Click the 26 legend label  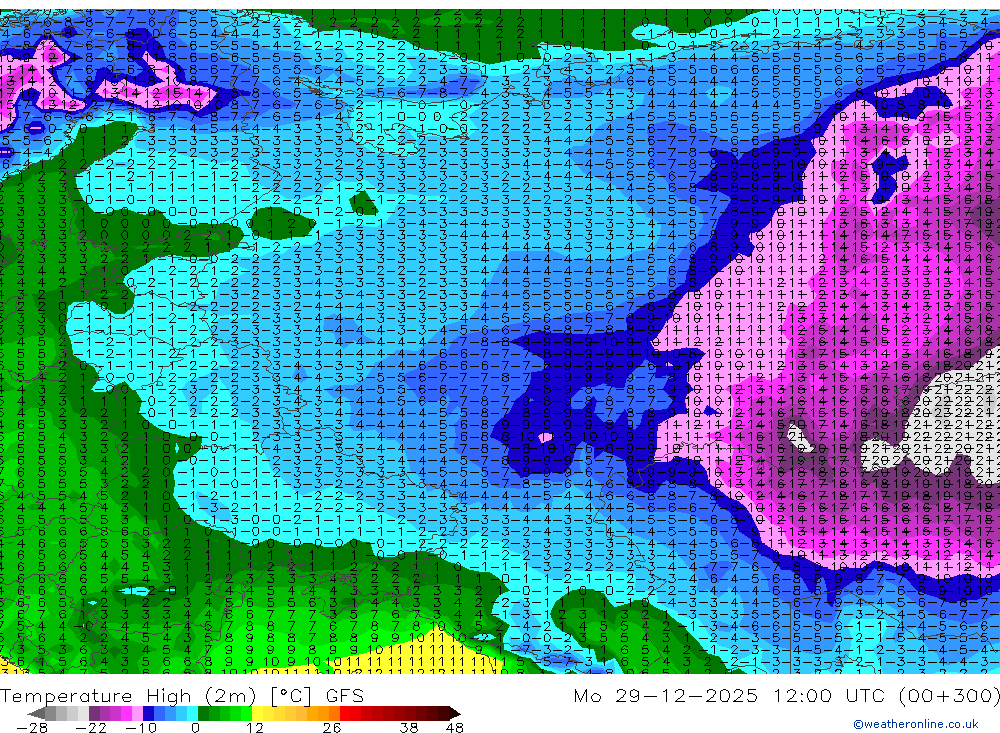(x=332, y=728)
